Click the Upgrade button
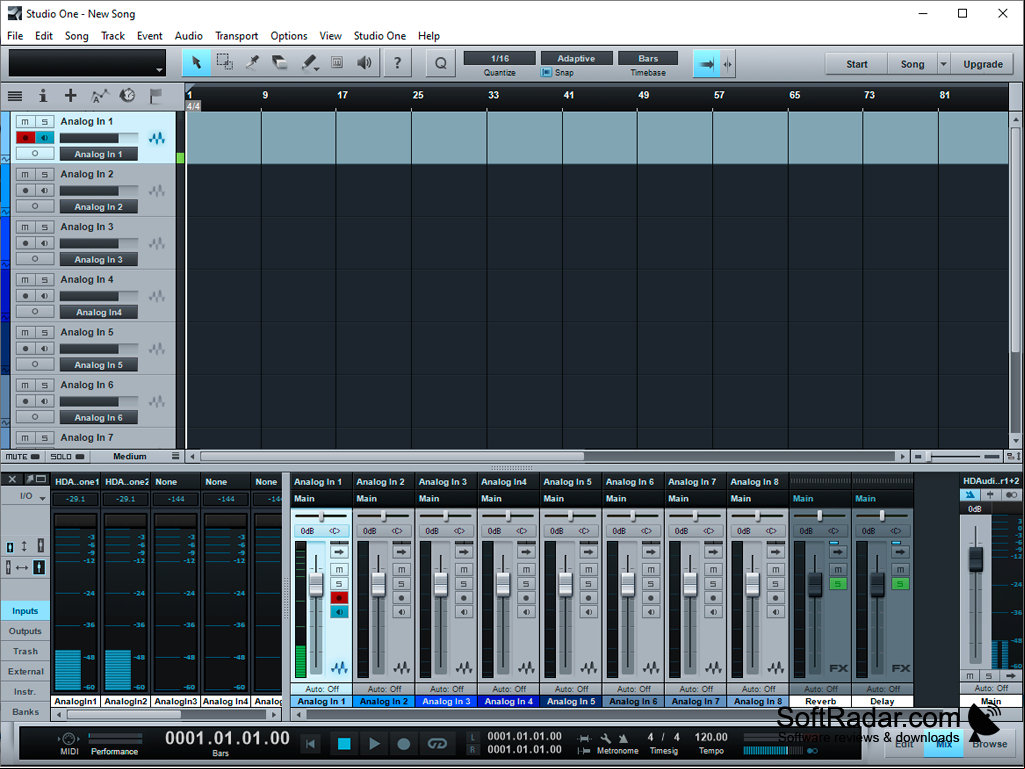This screenshot has height=769, width=1025. 983,64
